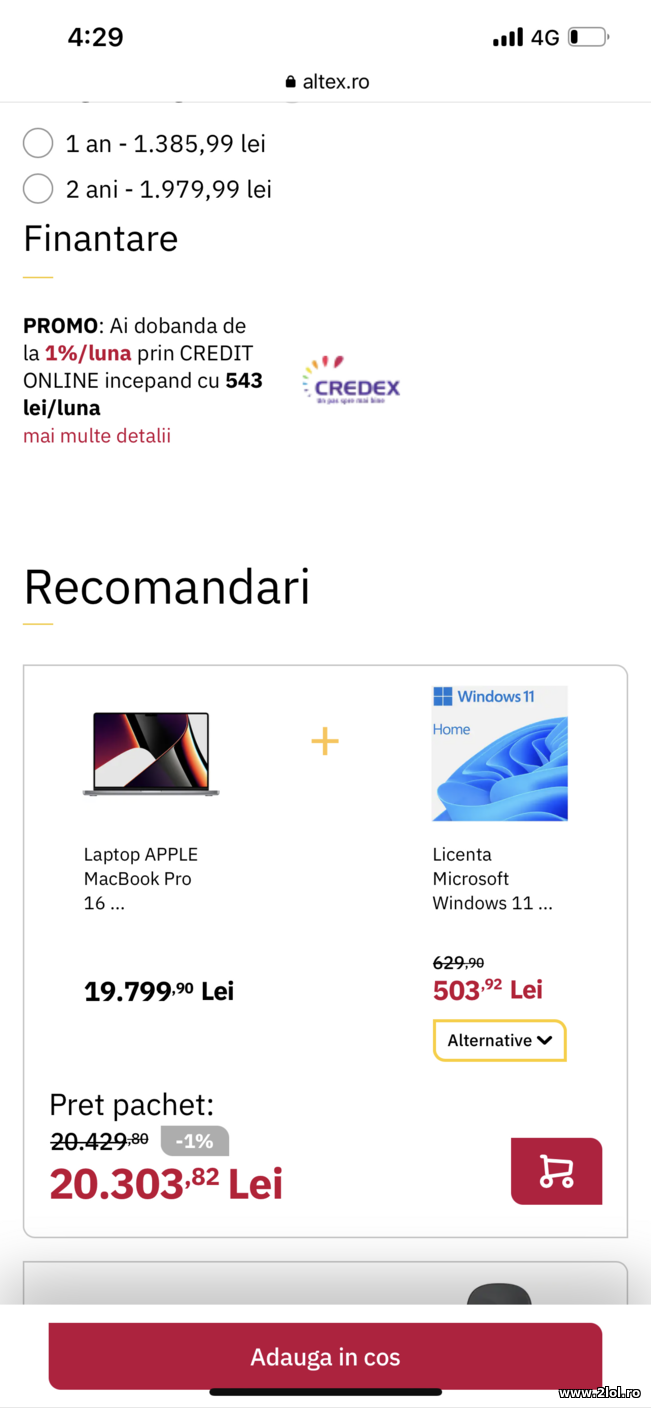Choose the one-year warranty radio button
This screenshot has height=1408, width=651.
(x=37, y=143)
